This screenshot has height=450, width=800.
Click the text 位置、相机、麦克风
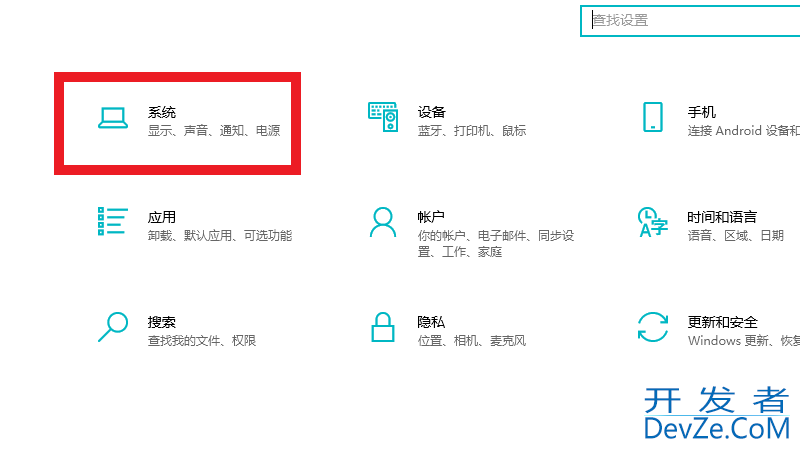click(x=472, y=341)
